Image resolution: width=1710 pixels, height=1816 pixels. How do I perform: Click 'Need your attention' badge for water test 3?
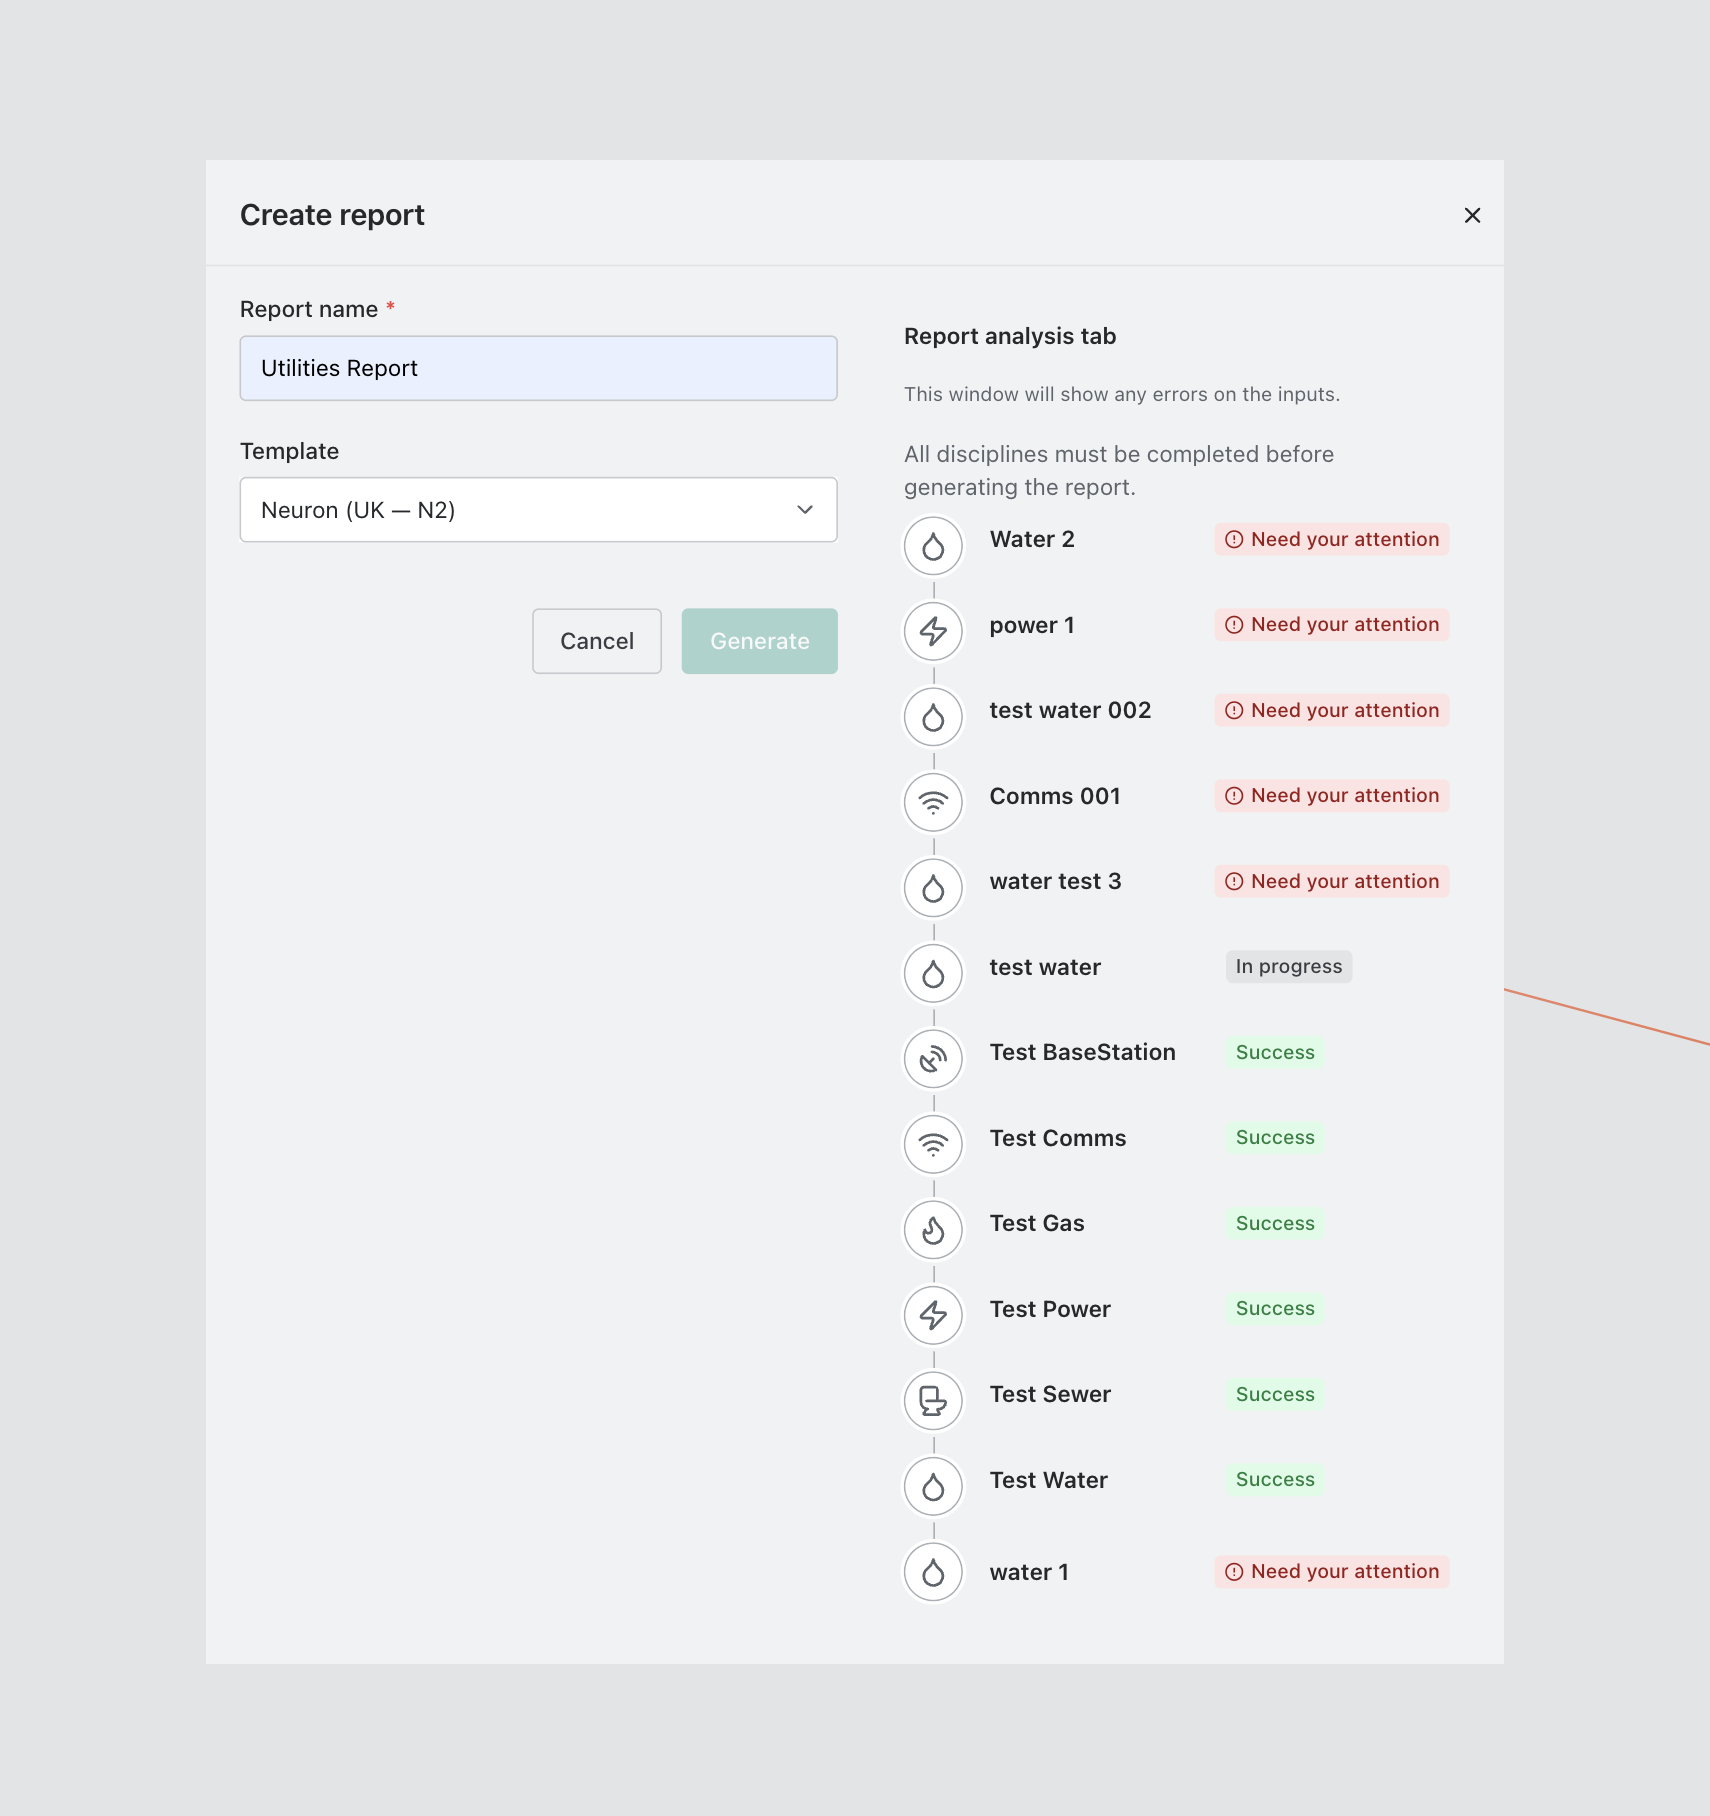pyautogui.click(x=1331, y=881)
